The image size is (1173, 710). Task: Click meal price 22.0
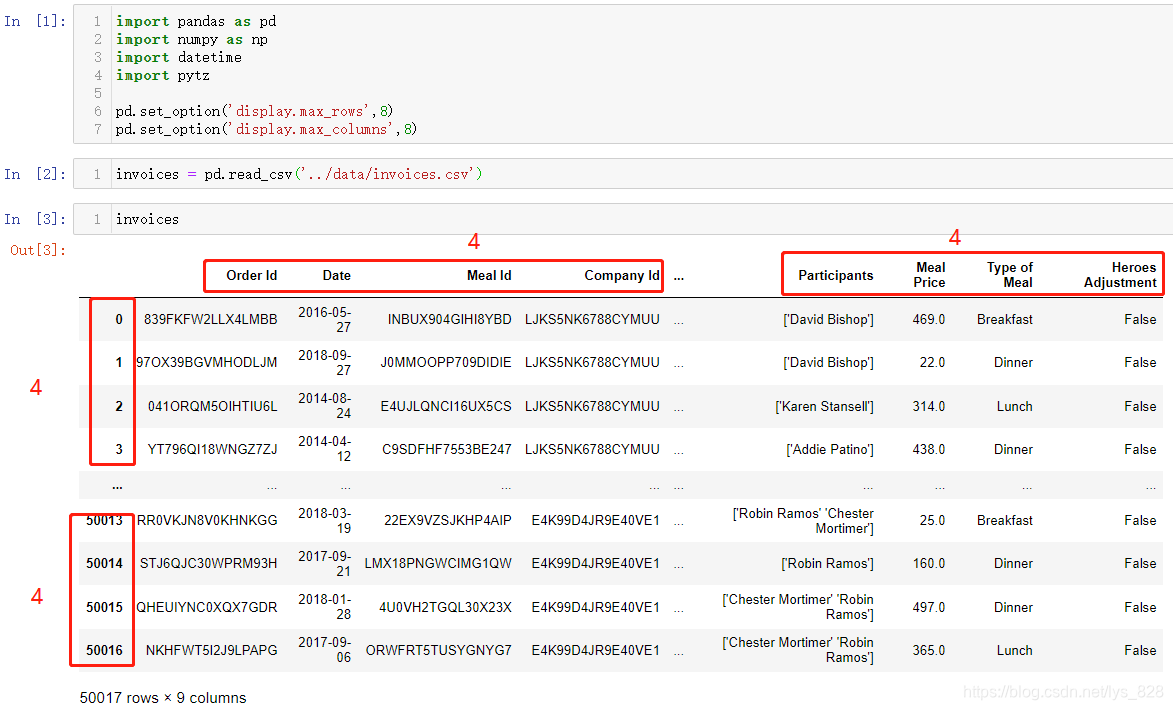pos(932,362)
